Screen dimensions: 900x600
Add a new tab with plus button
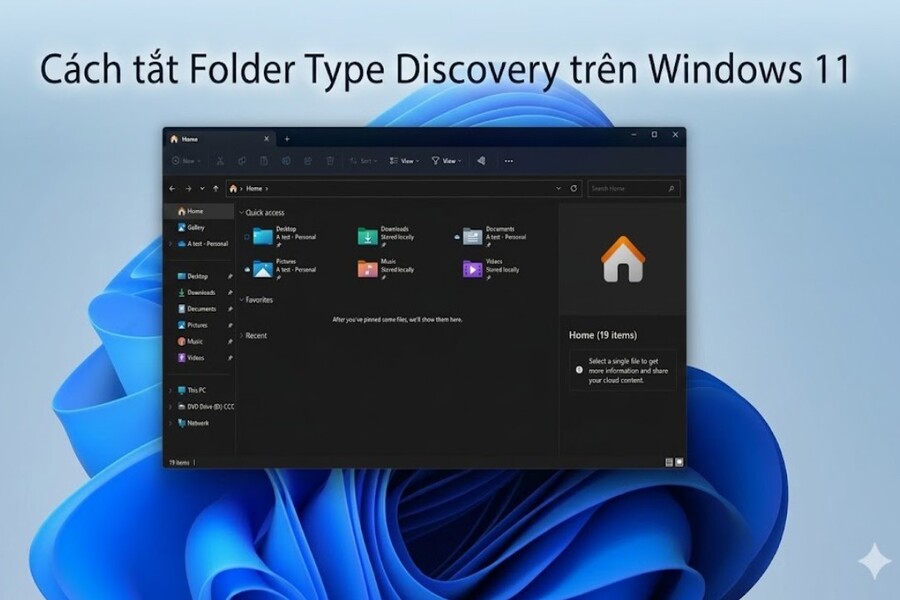pyautogui.click(x=287, y=139)
